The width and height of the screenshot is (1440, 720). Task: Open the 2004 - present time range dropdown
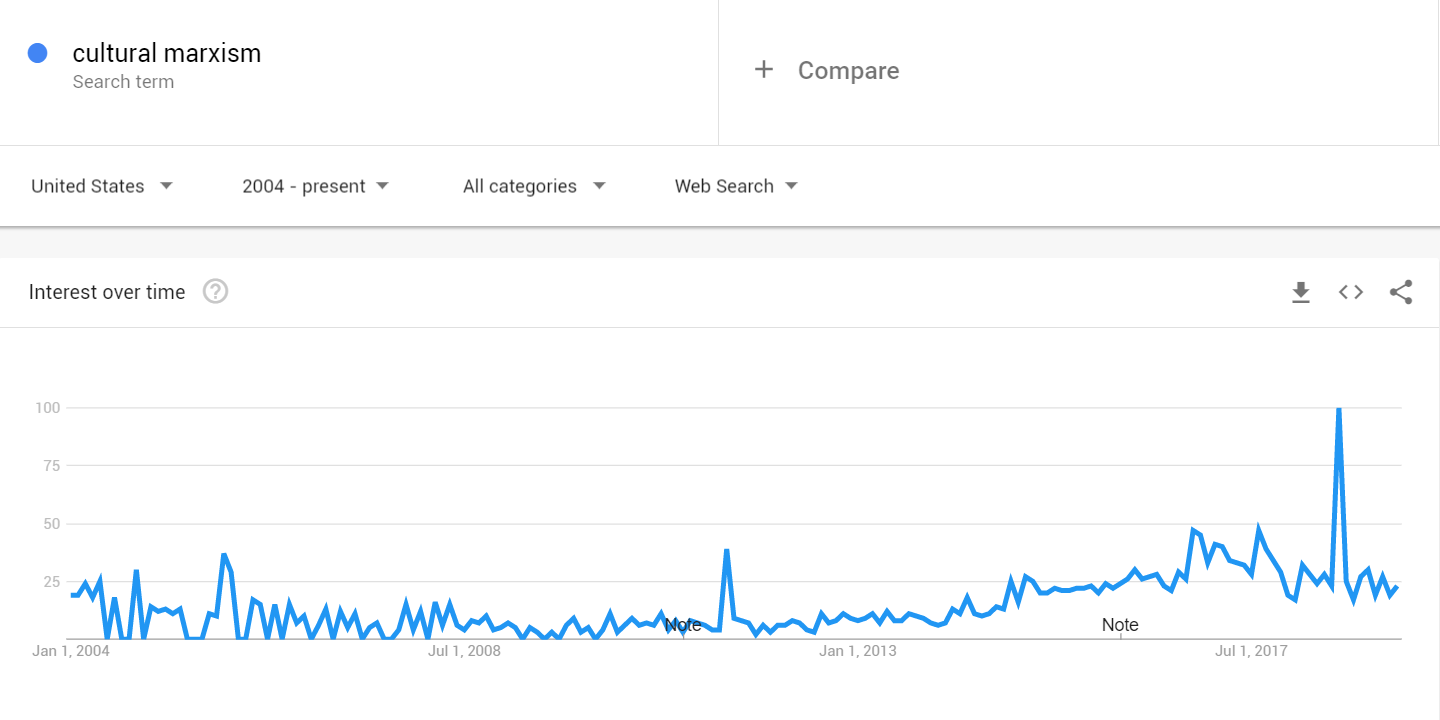[x=315, y=186]
